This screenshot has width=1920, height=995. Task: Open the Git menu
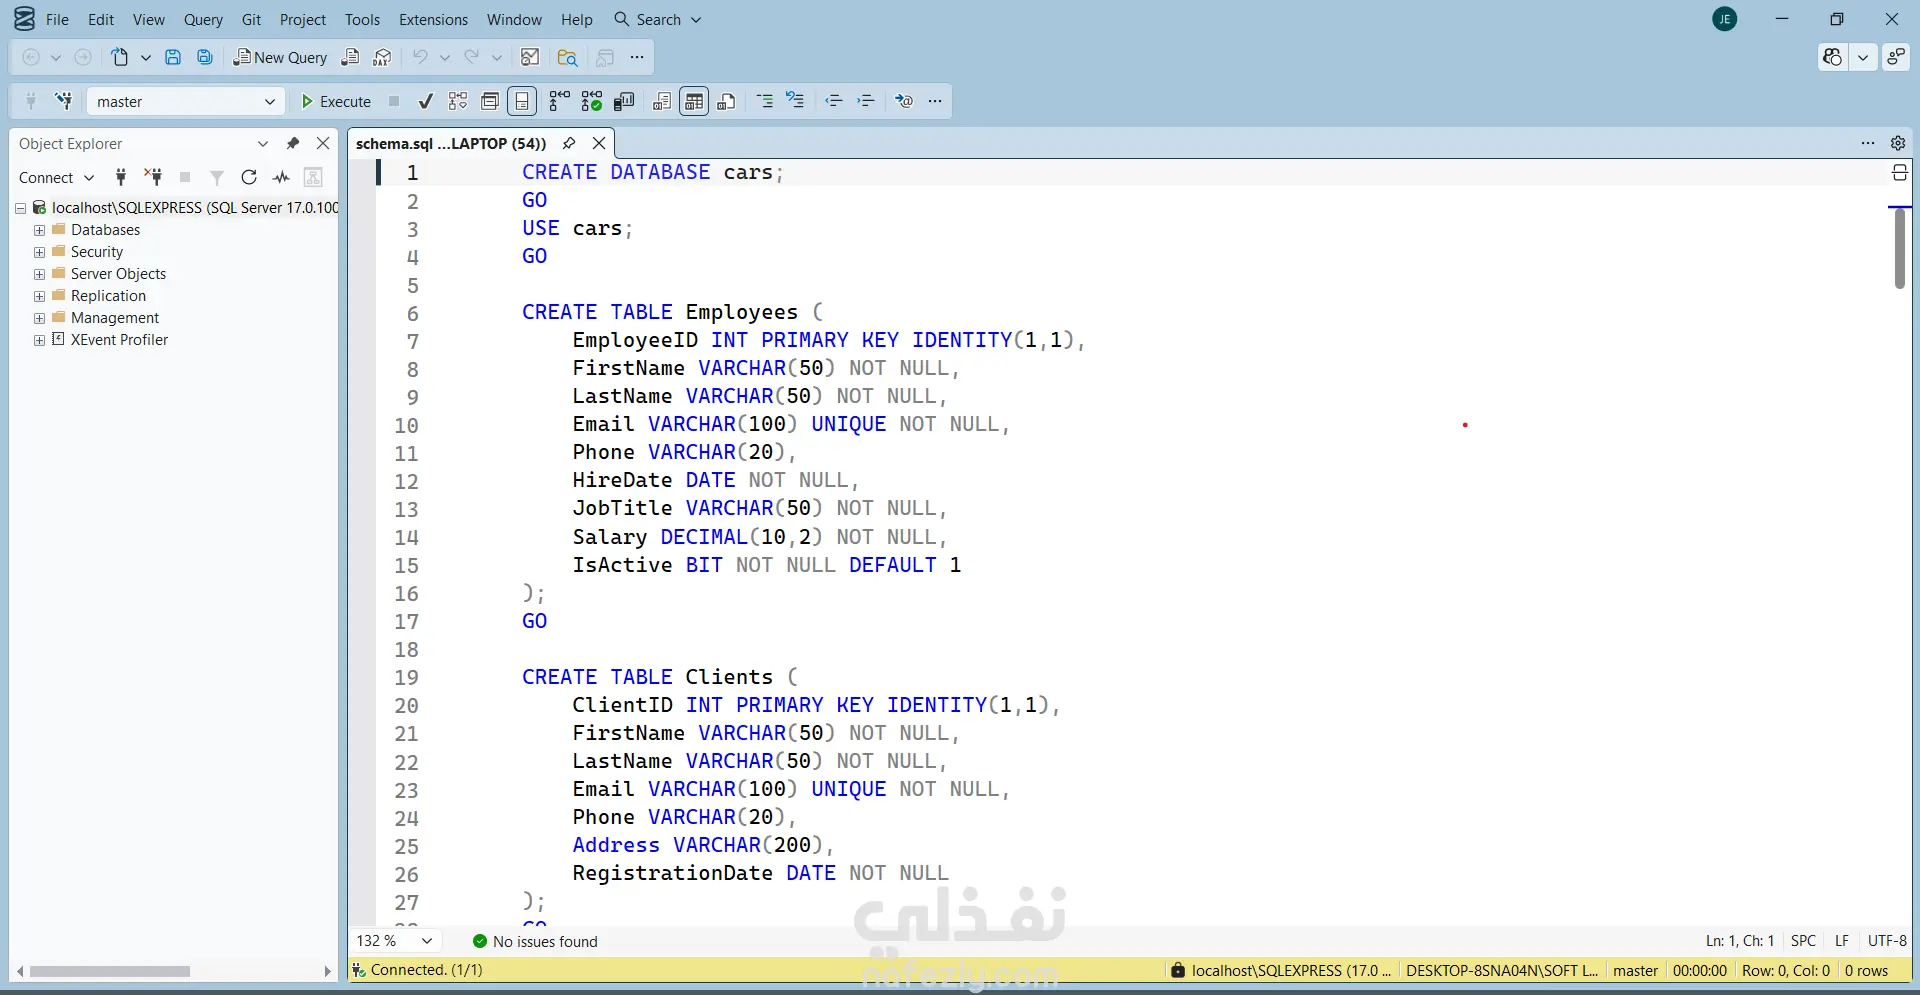click(x=251, y=19)
